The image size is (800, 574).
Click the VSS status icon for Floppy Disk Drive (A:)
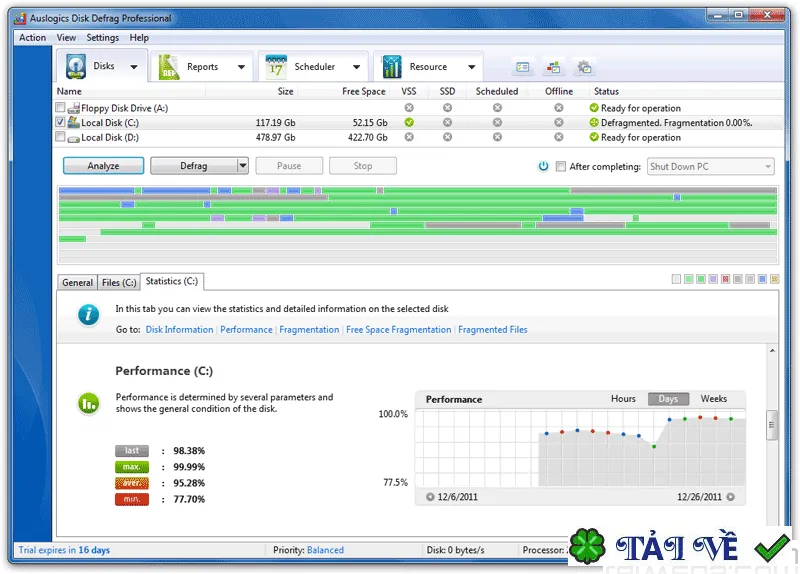(x=409, y=108)
